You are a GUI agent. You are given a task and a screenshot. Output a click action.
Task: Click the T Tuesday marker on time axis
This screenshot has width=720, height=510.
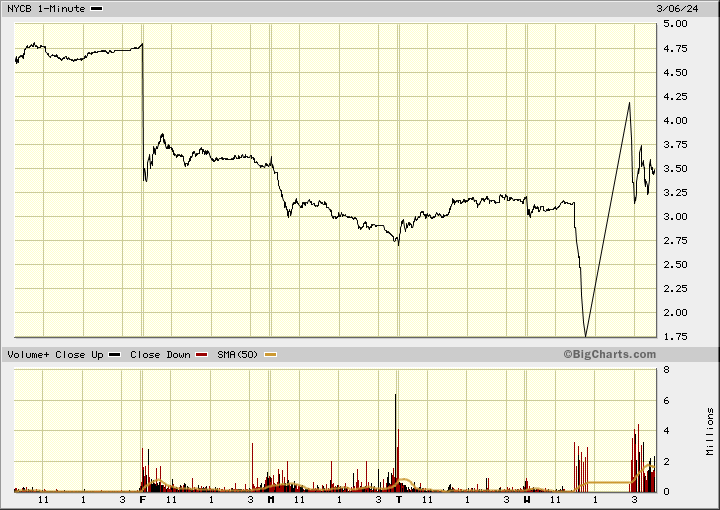[x=399, y=499]
